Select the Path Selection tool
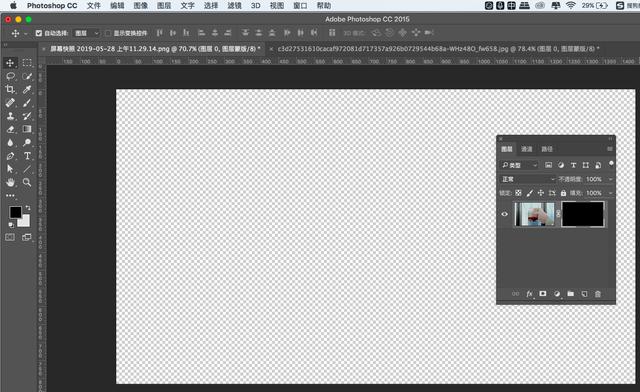This screenshot has width=640, height=392. (10, 169)
